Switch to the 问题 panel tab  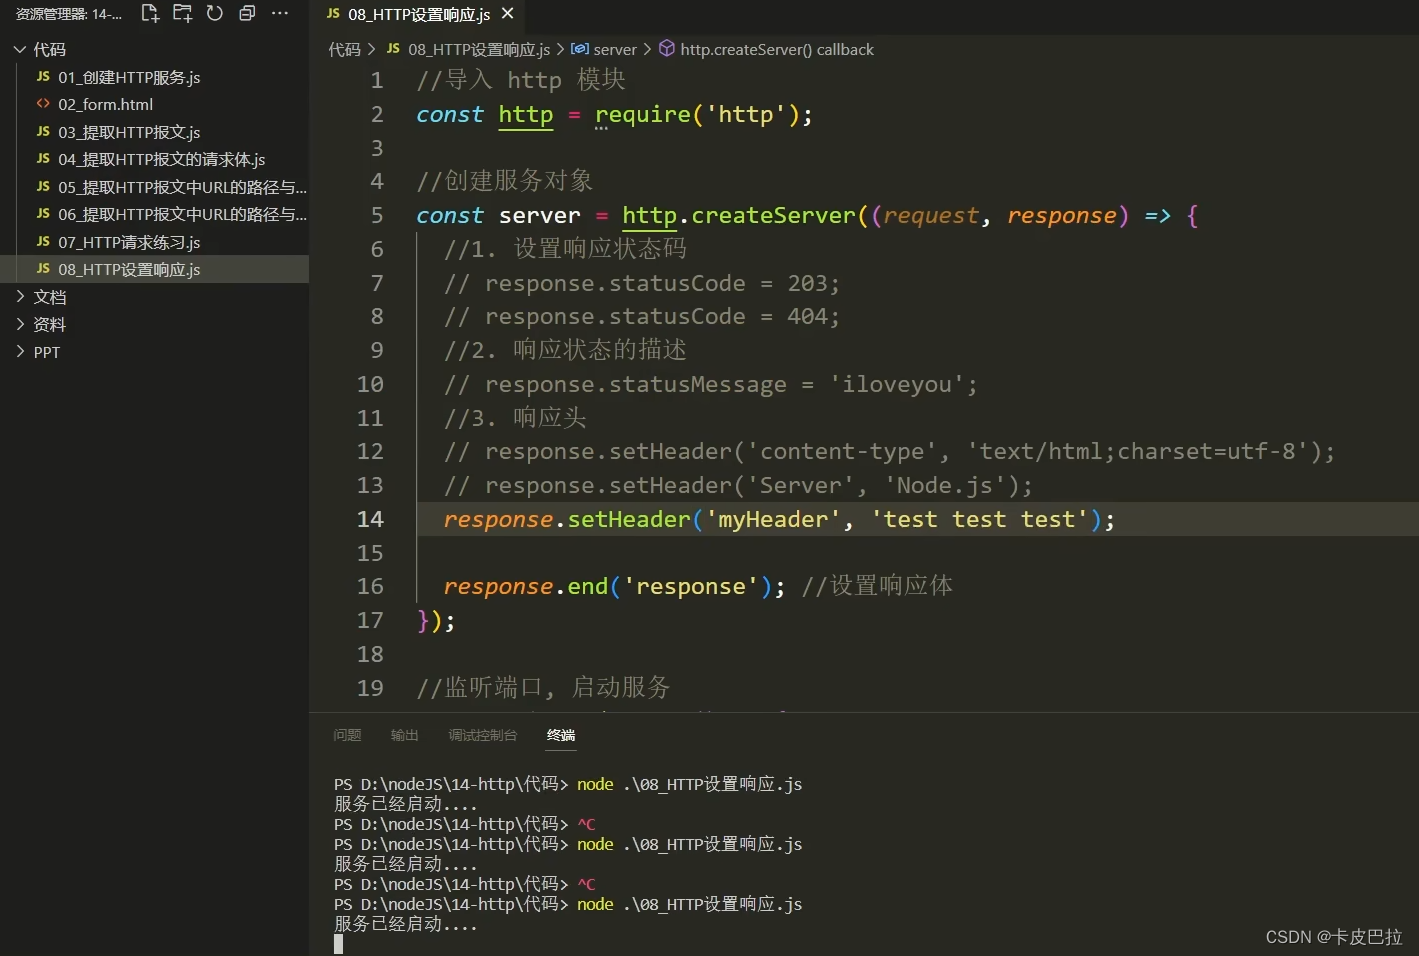[347, 735]
